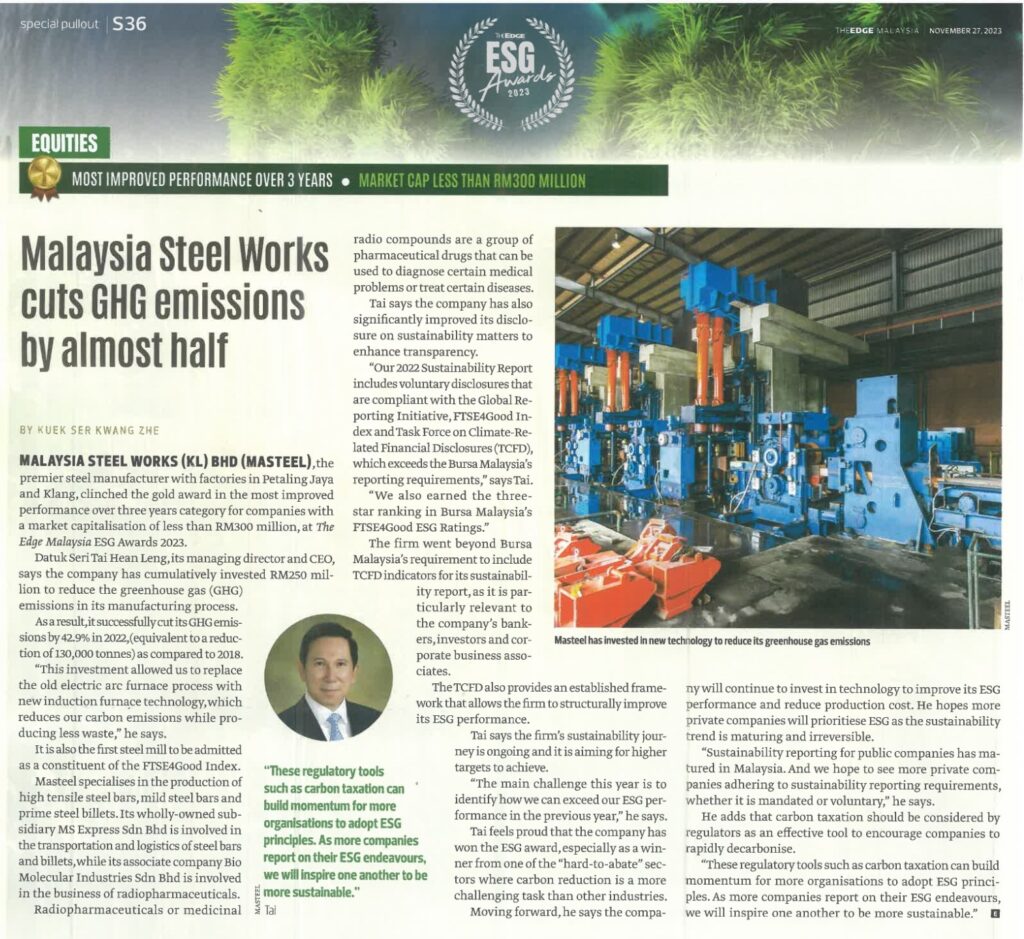Click "old electric arc furnace process" text

click(x=131, y=686)
